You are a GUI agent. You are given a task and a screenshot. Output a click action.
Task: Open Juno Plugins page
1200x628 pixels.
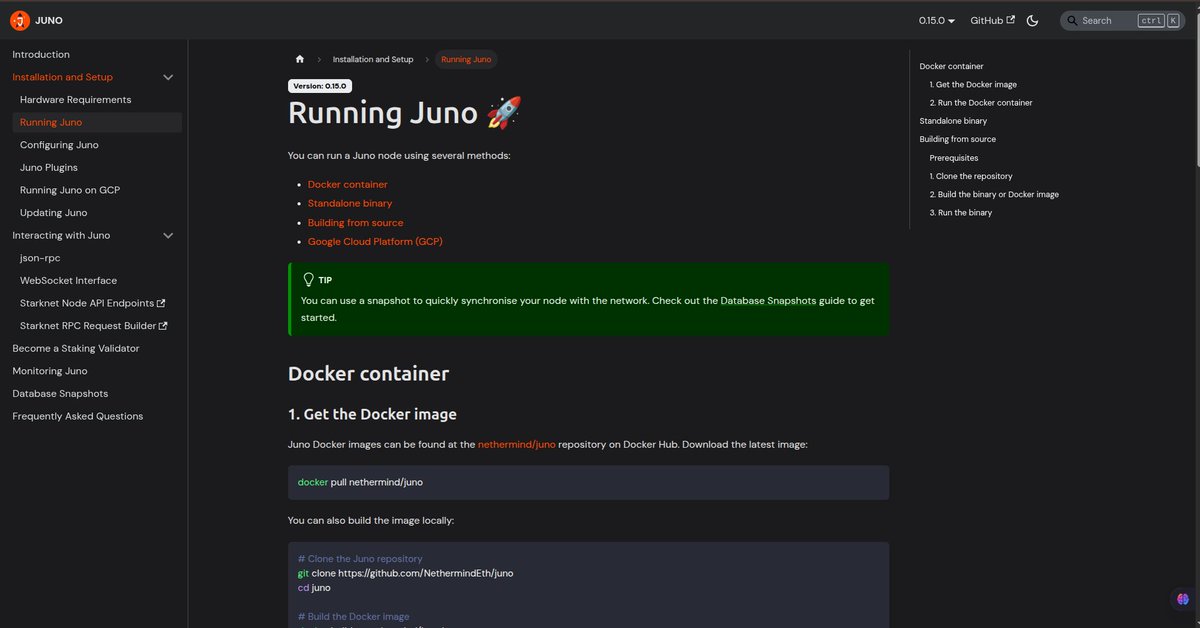tap(48, 167)
